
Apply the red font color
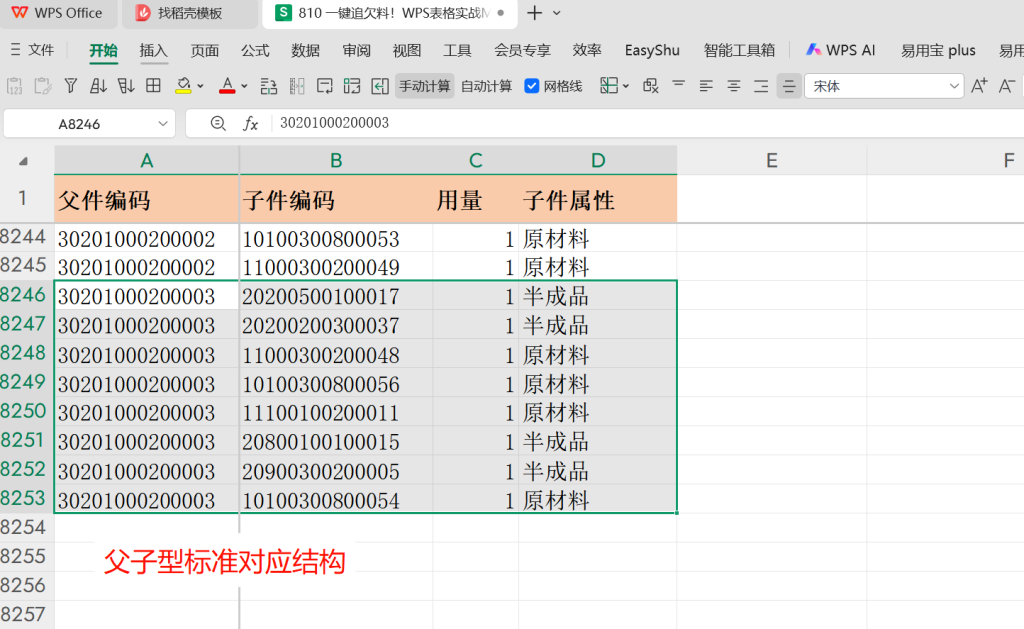[227, 86]
